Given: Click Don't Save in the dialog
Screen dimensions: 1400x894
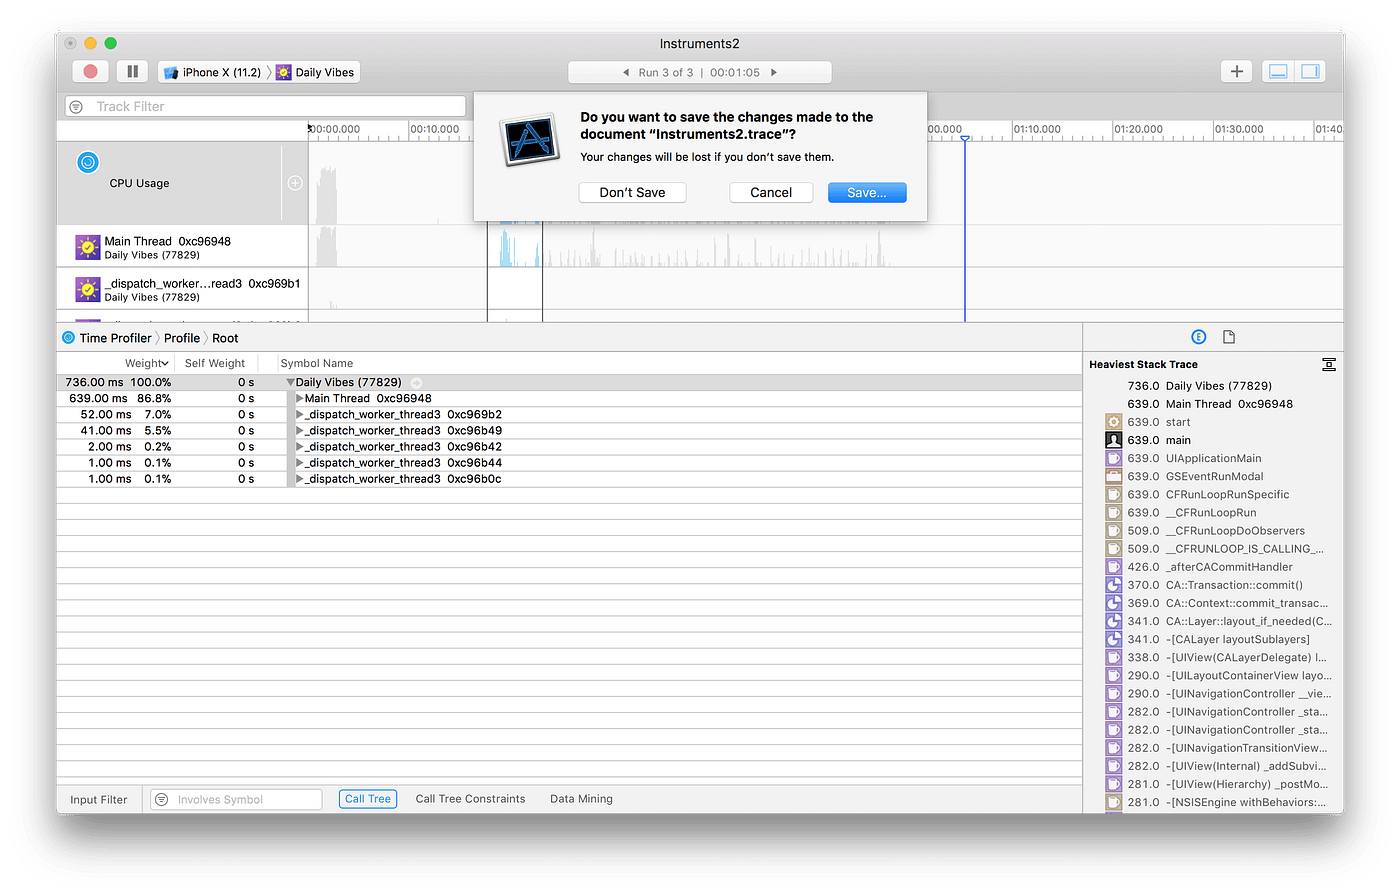Looking at the screenshot, I should [x=632, y=192].
